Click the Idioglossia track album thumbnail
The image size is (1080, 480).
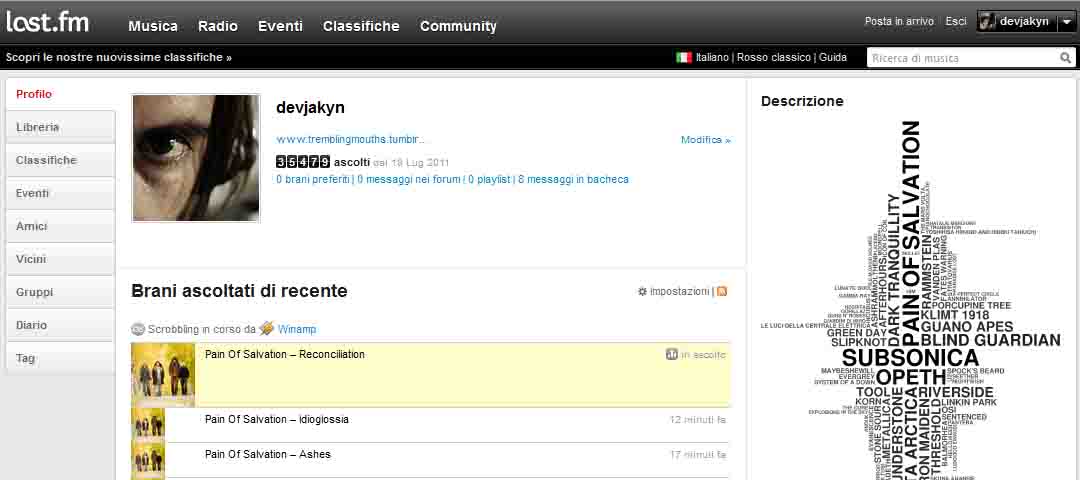[x=148, y=425]
